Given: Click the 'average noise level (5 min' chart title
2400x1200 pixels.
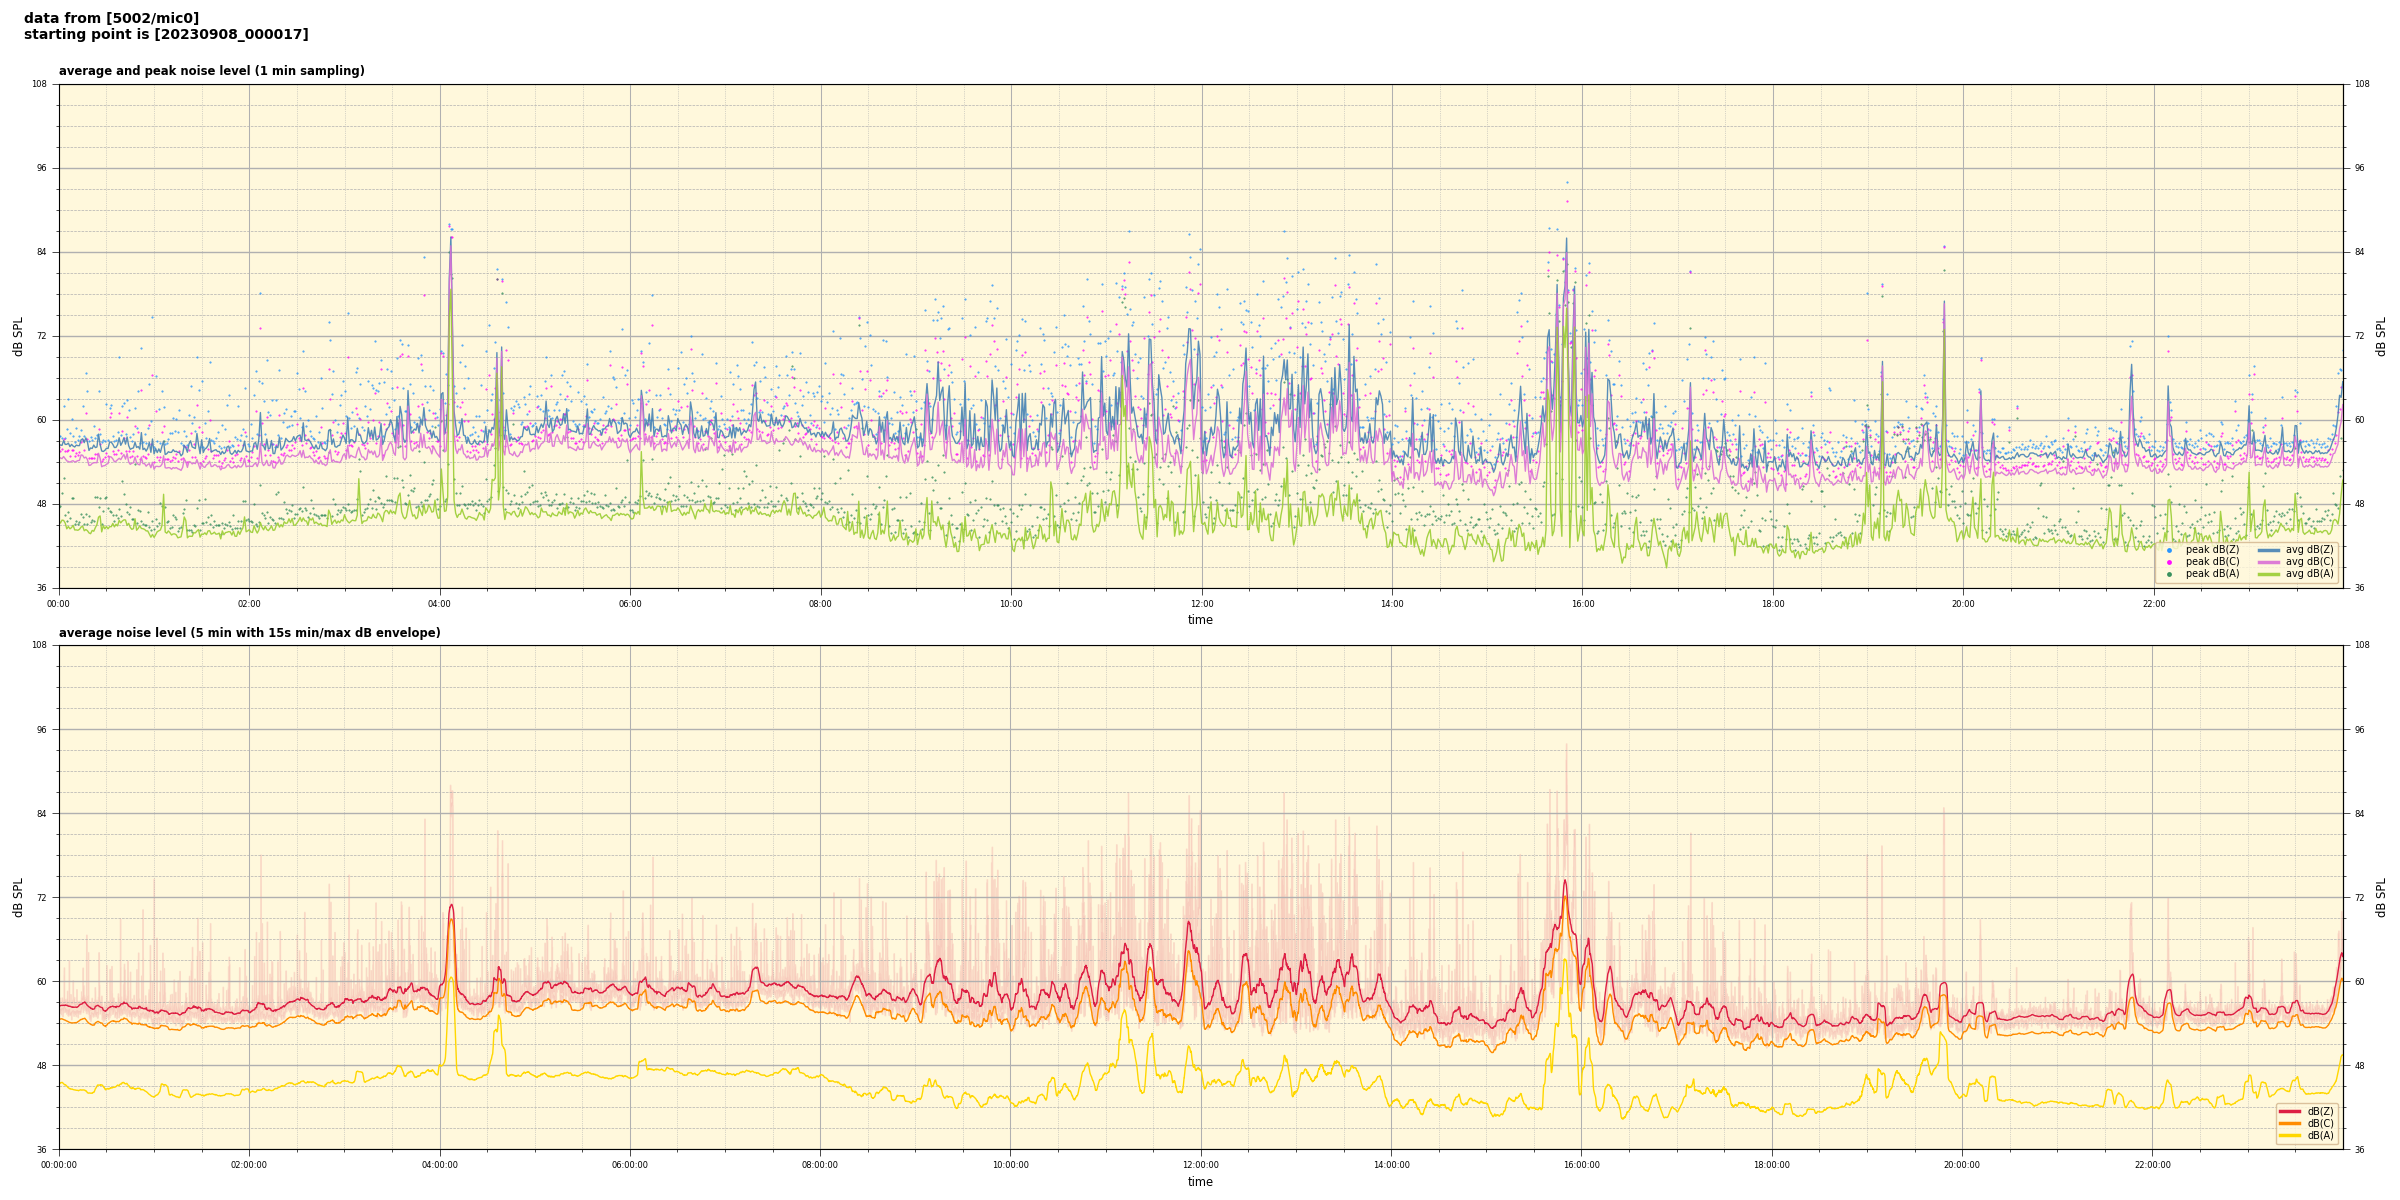Looking at the screenshot, I should tap(249, 633).
